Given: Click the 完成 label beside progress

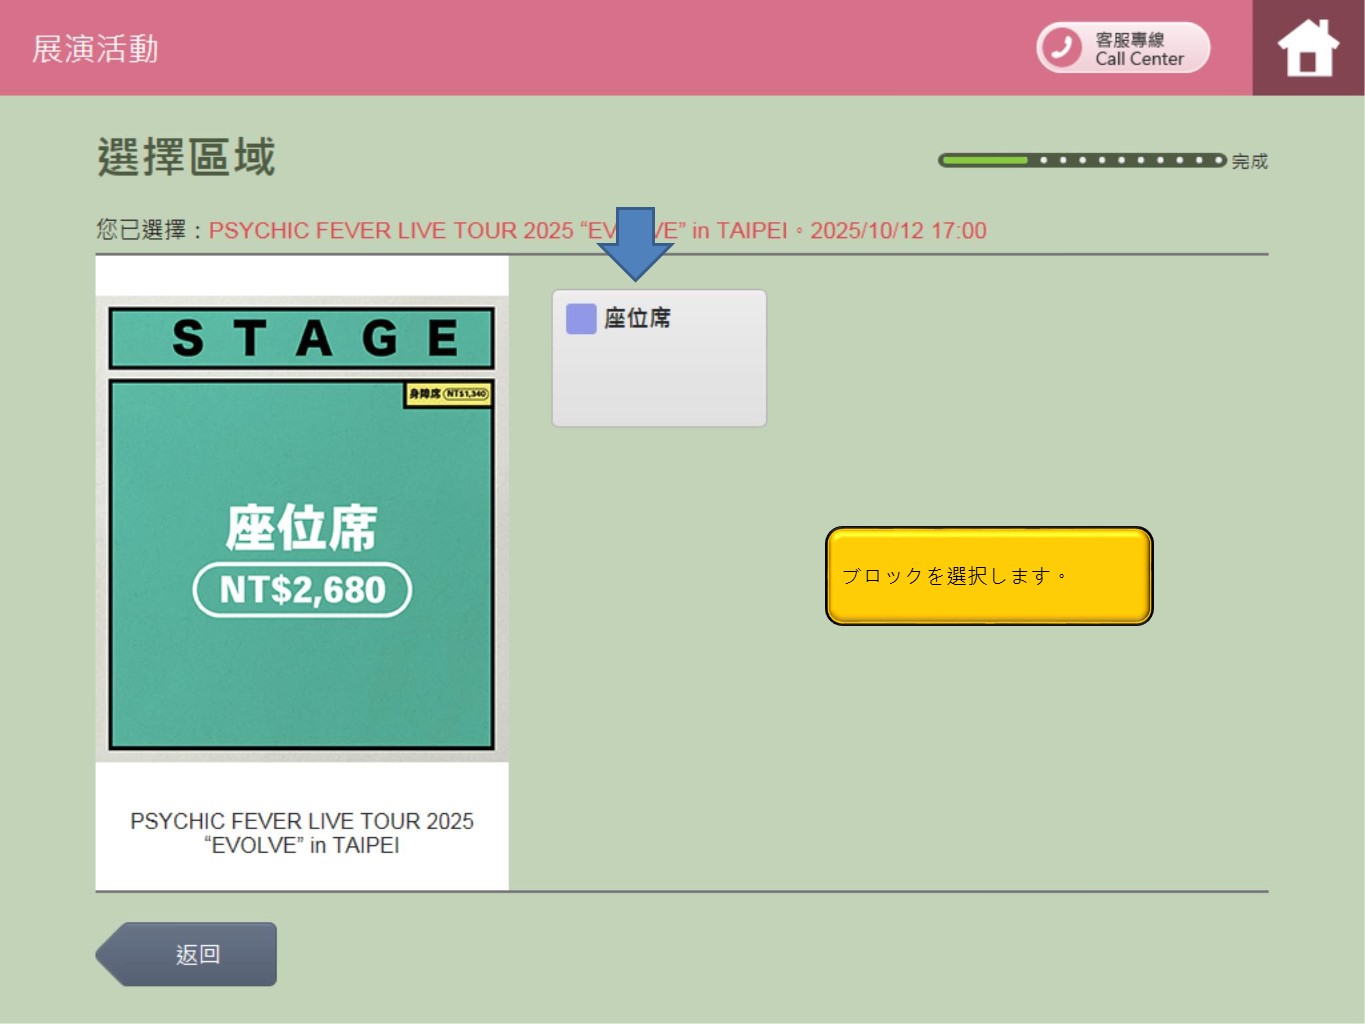Looking at the screenshot, I should [1249, 161].
